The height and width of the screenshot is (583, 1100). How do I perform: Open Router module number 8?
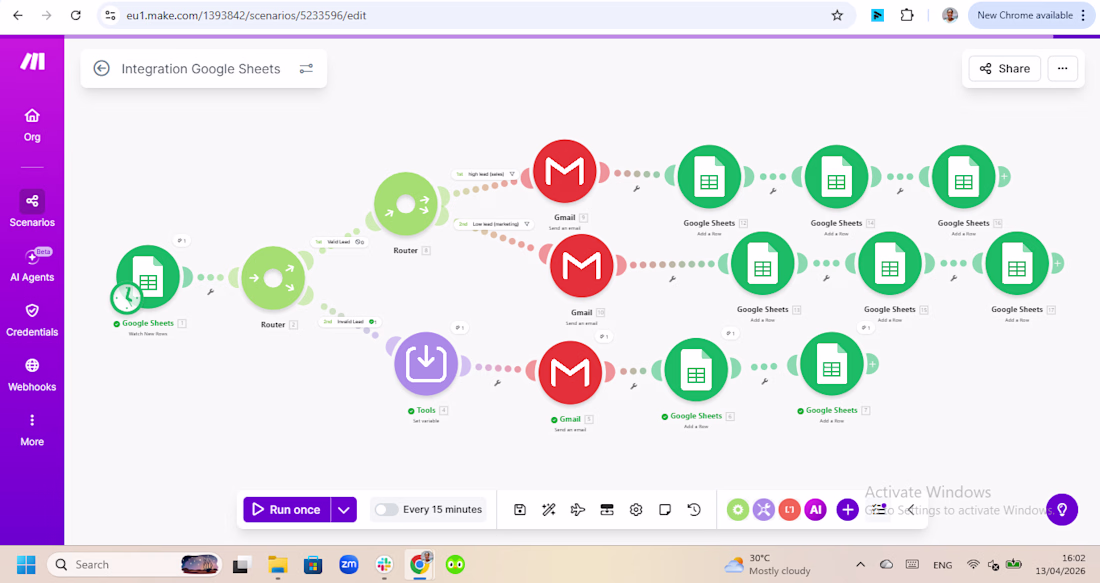(x=405, y=203)
